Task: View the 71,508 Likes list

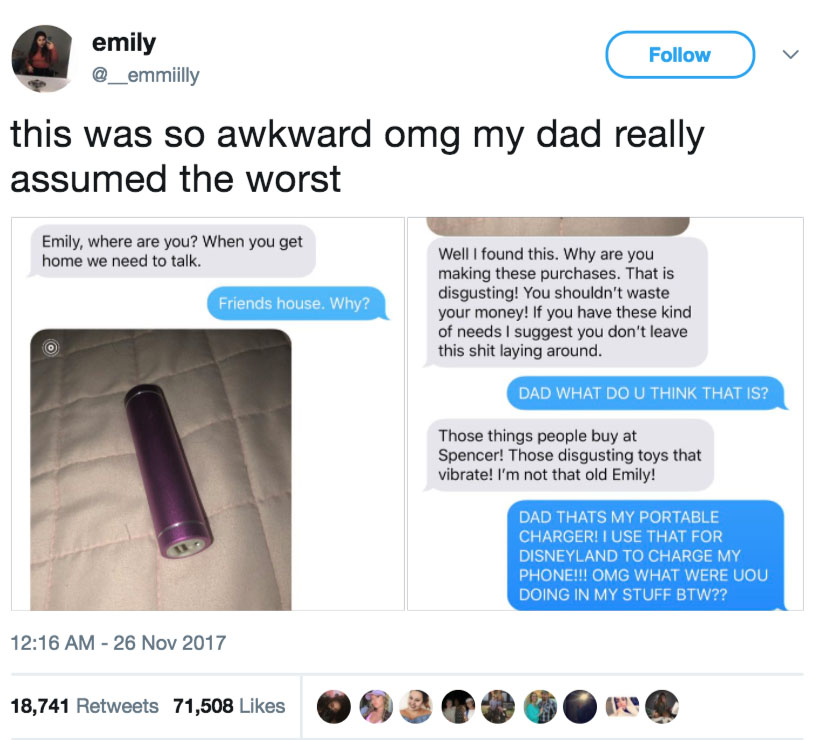Action: click(229, 706)
